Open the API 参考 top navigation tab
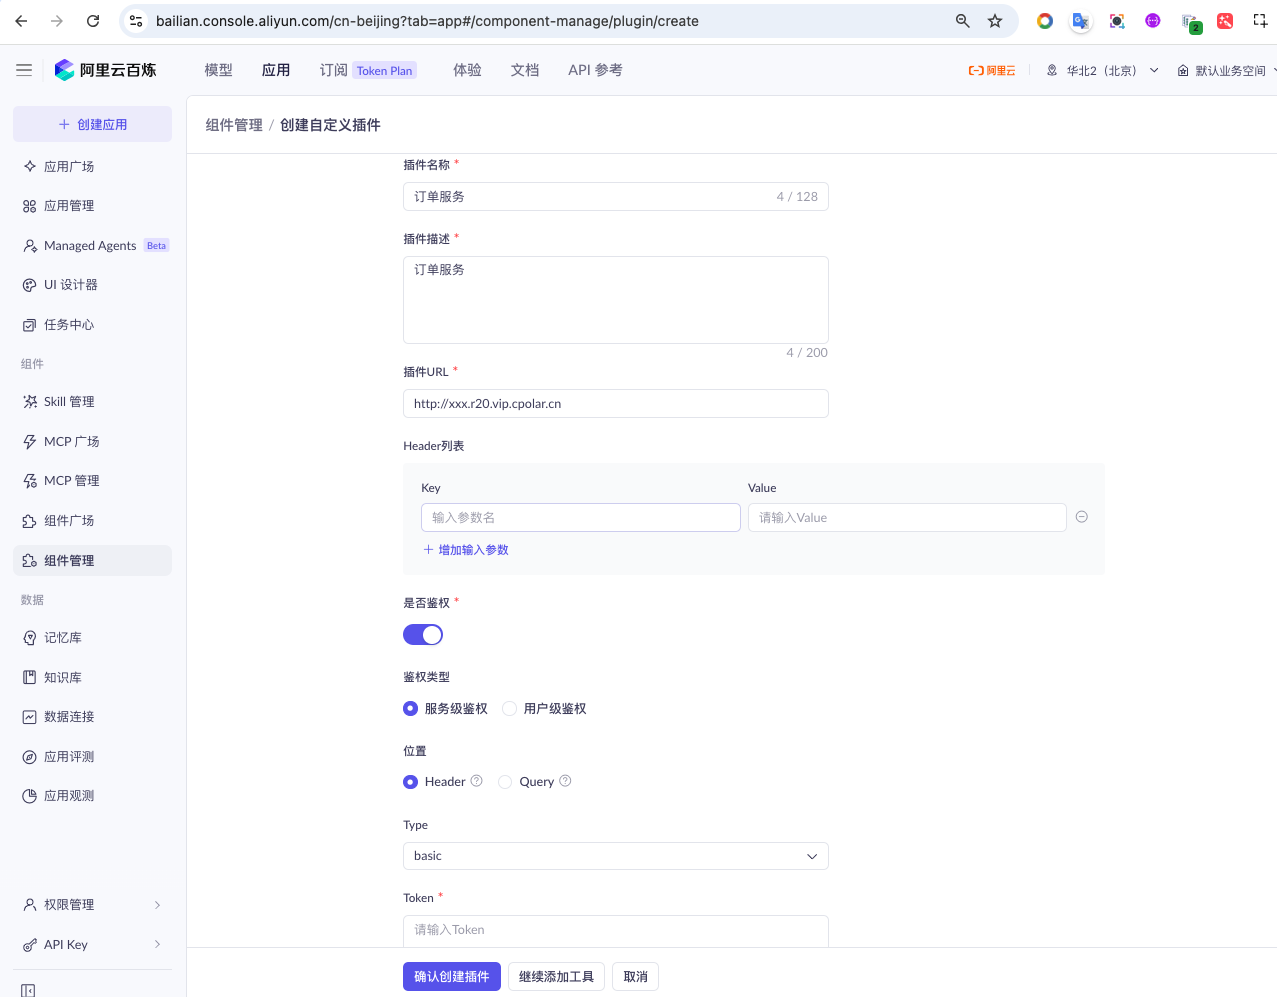 (595, 70)
